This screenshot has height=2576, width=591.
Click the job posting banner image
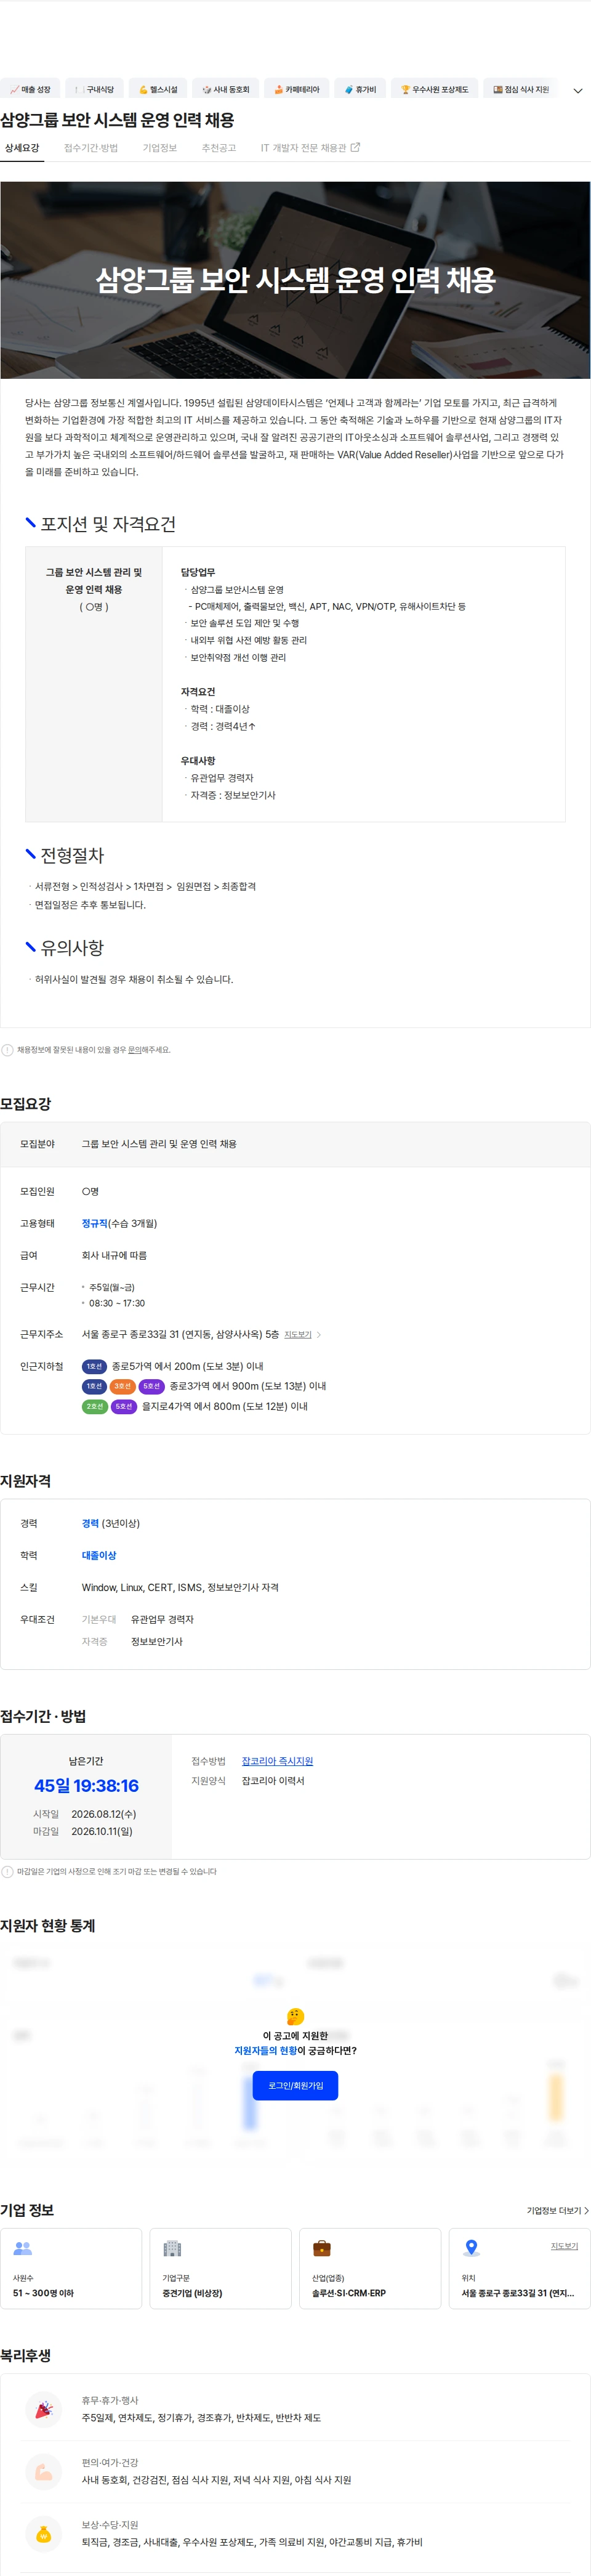tap(295, 280)
